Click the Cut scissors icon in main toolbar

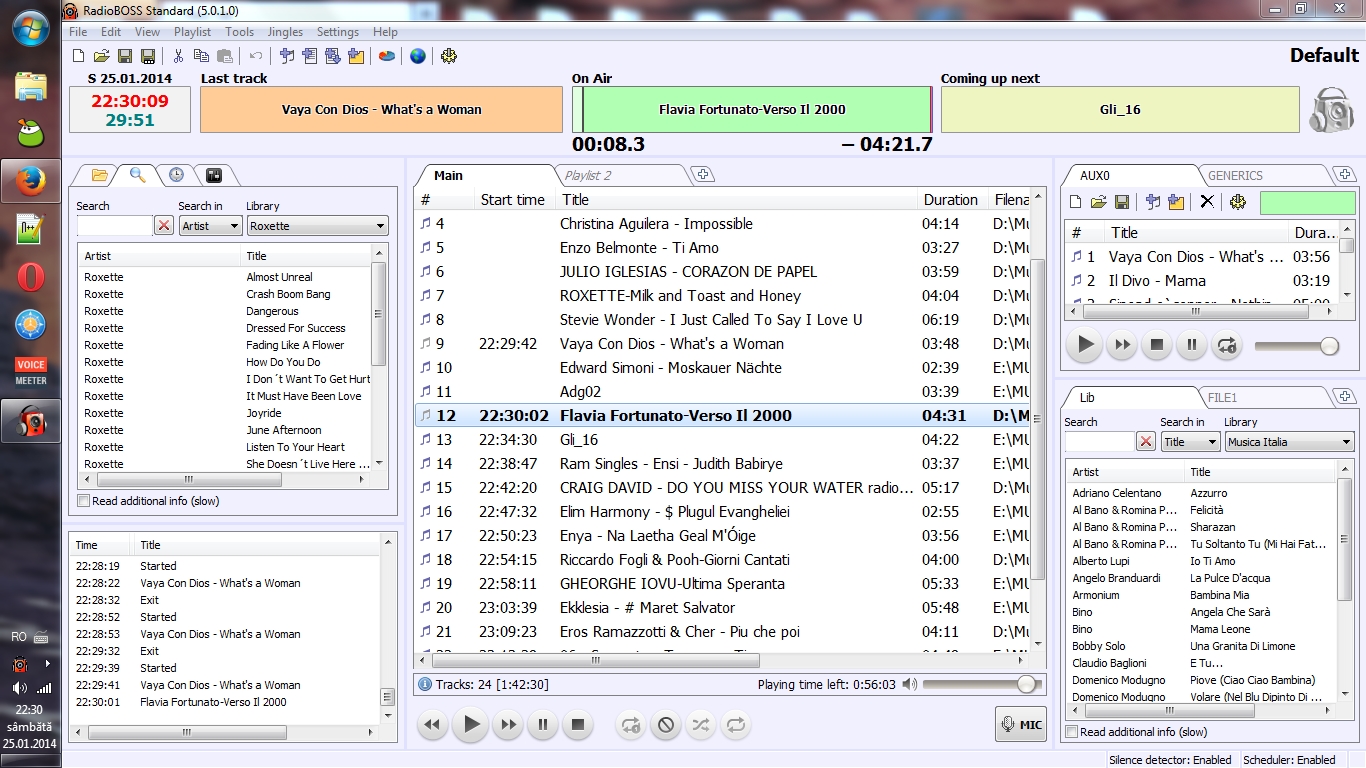(178, 56)
